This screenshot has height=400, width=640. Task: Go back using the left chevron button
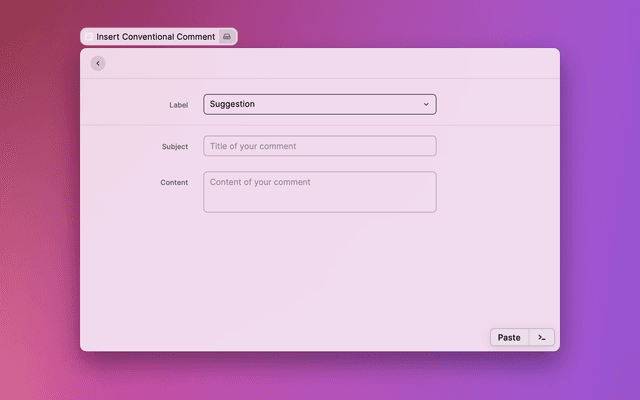tap(97, 63)
